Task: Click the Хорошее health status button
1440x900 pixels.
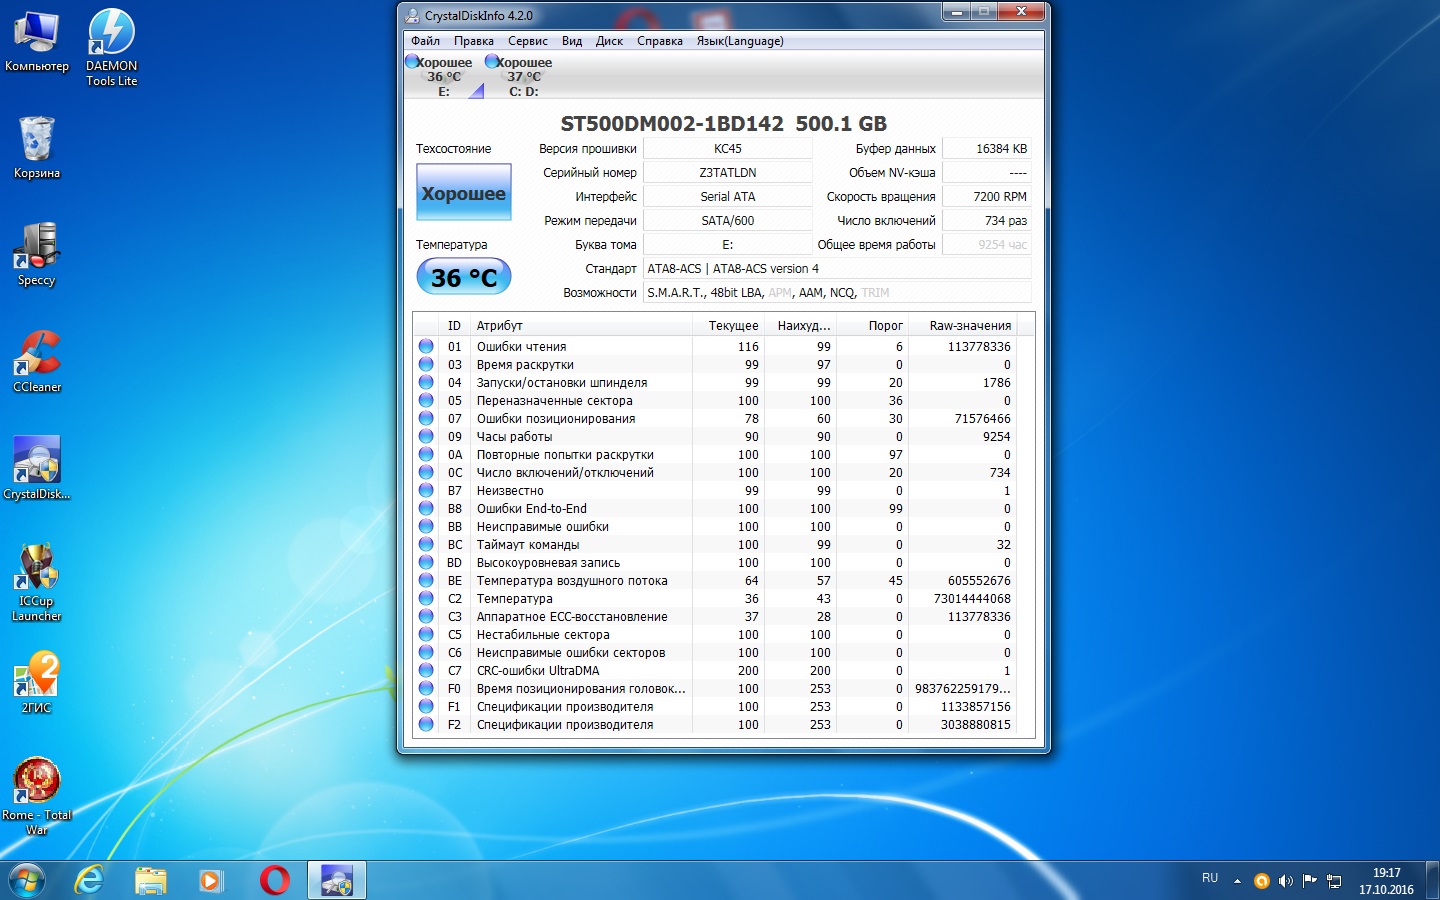Action: 463,193
